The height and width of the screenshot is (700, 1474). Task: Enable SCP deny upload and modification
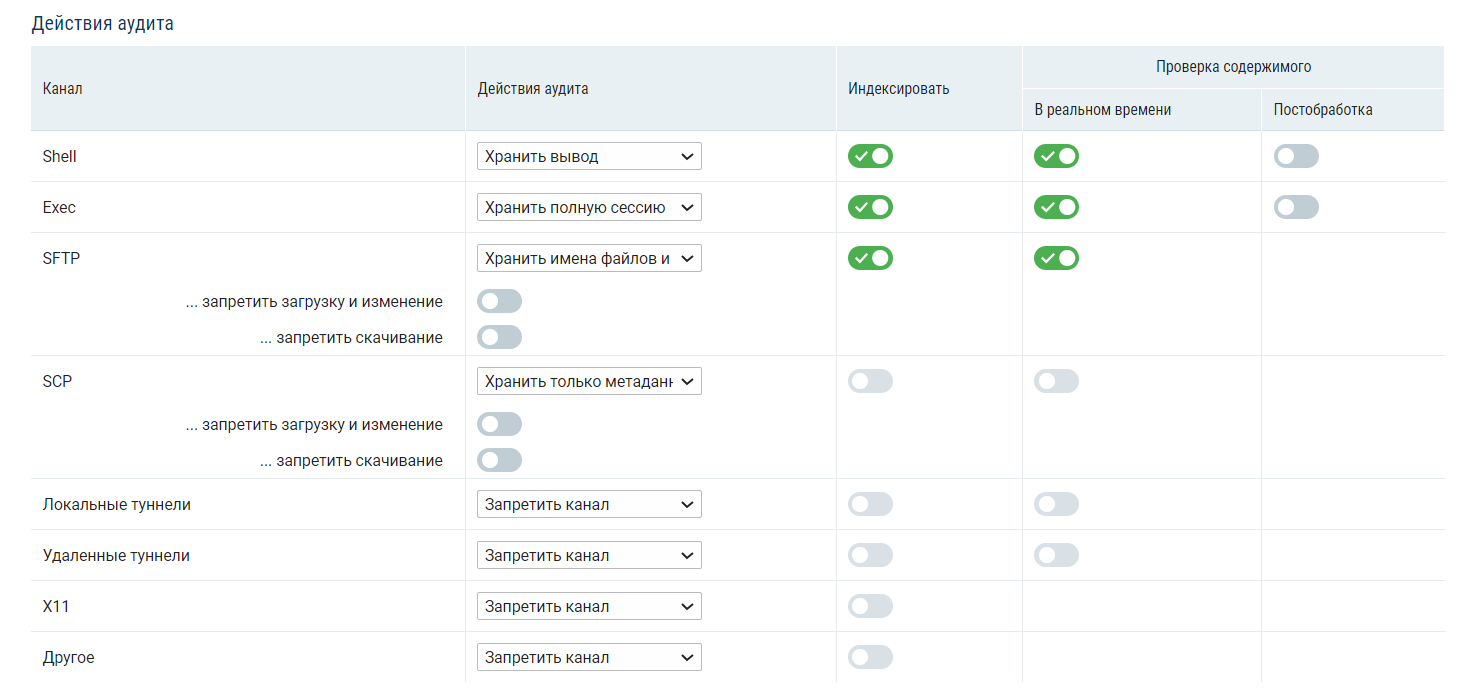(x=499, y=424)
